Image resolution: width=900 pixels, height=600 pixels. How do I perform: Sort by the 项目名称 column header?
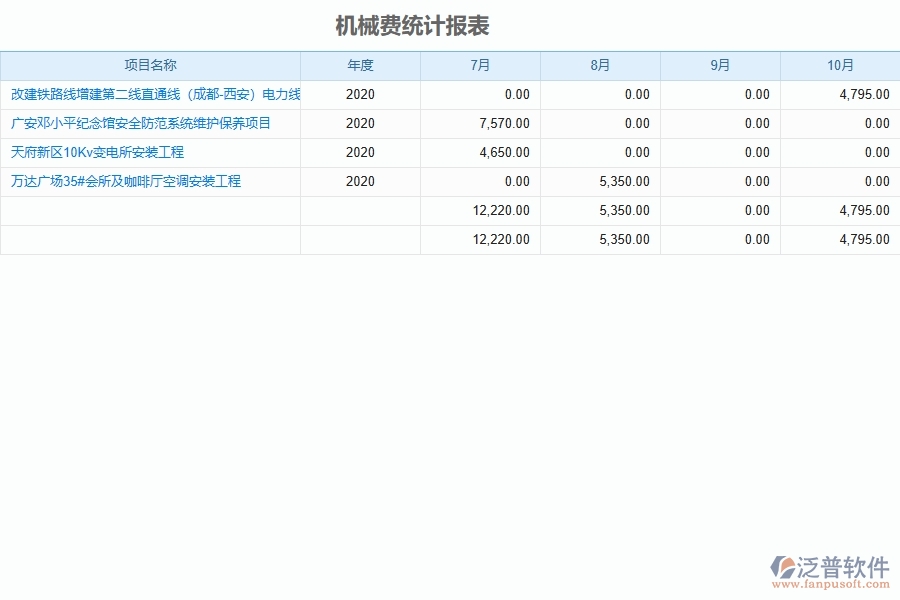coord(152,65)
